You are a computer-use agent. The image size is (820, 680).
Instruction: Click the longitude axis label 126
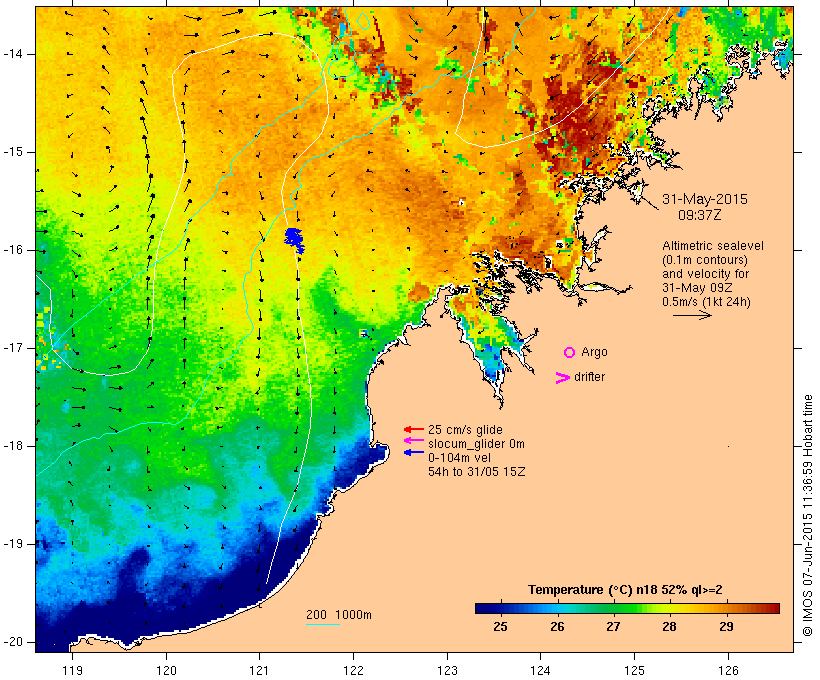(728, 671)
